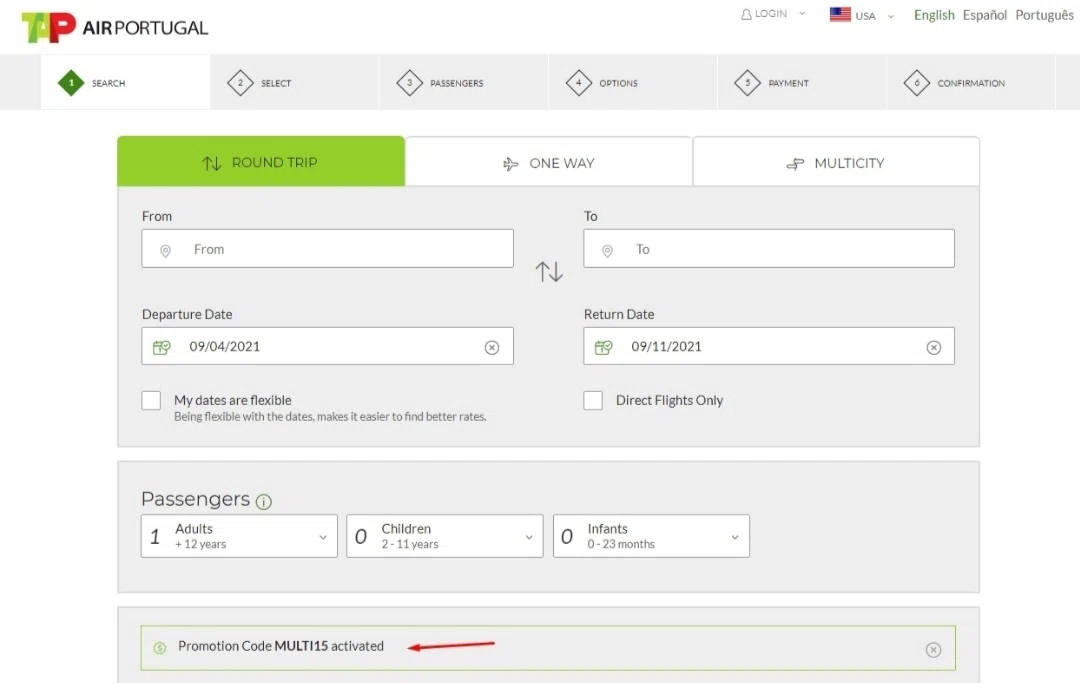Remove the MULTI15 promotion code

point(933,650)
